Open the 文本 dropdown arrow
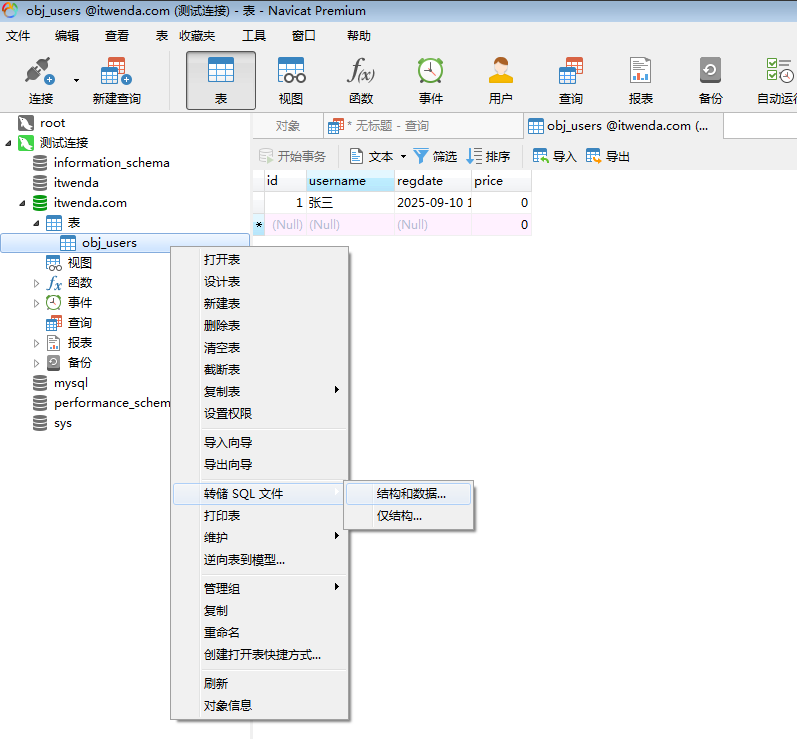 point(403,157)
